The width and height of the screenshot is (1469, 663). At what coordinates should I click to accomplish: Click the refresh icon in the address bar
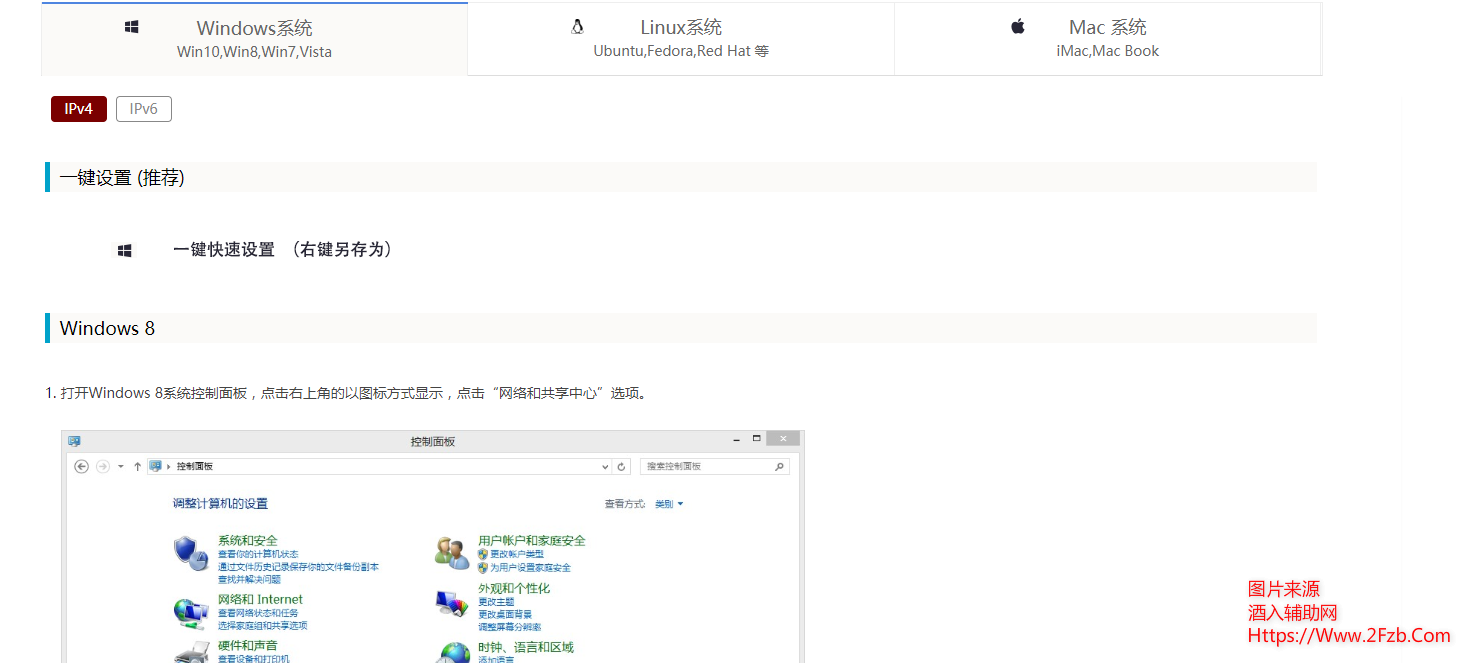[x=620, y=466]
